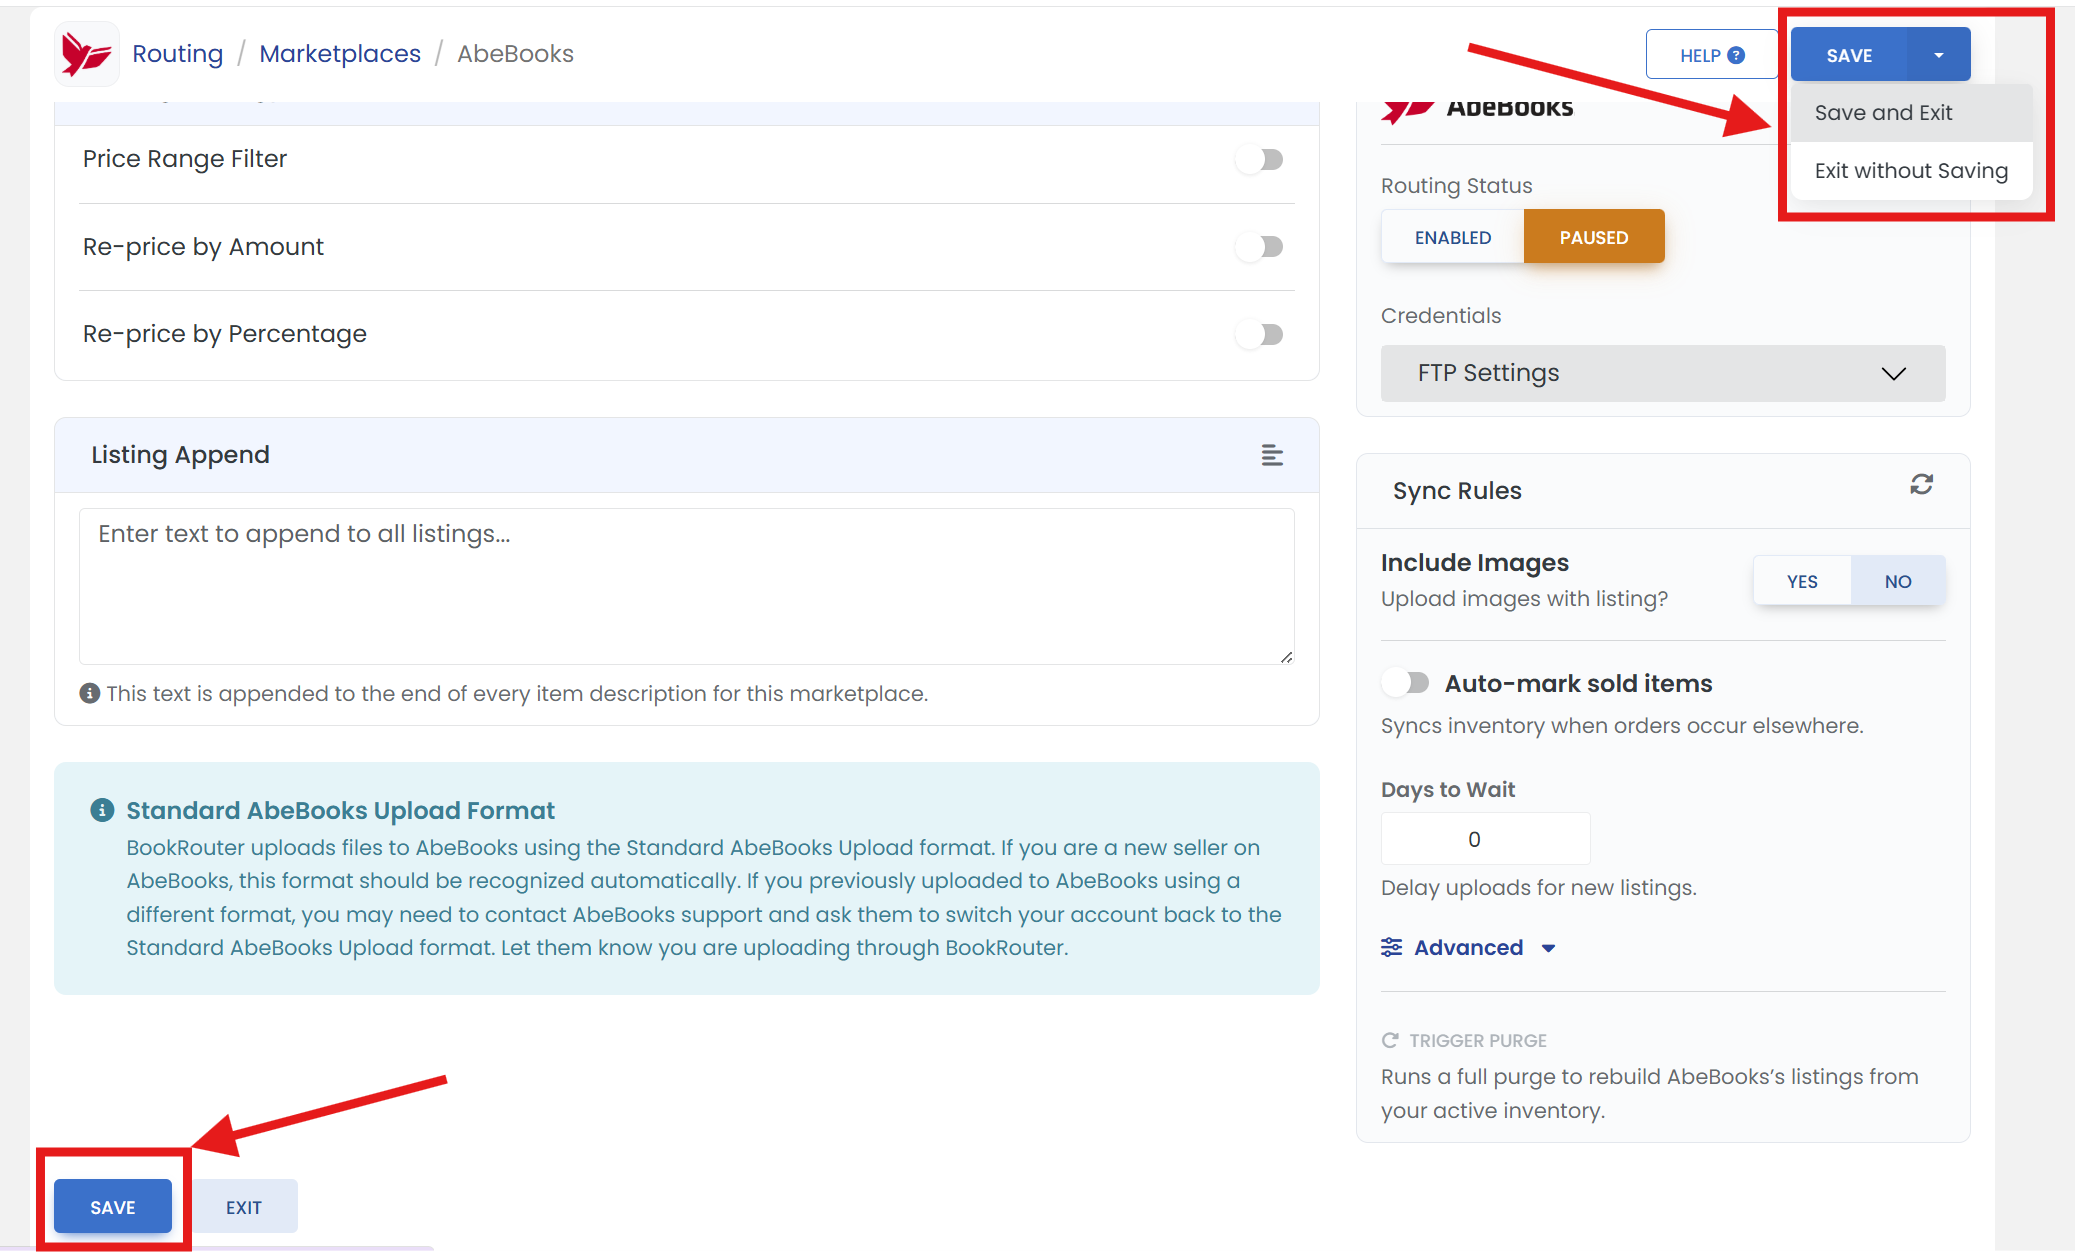Click the Sync Rules refresh icon

coord(1921,485)
